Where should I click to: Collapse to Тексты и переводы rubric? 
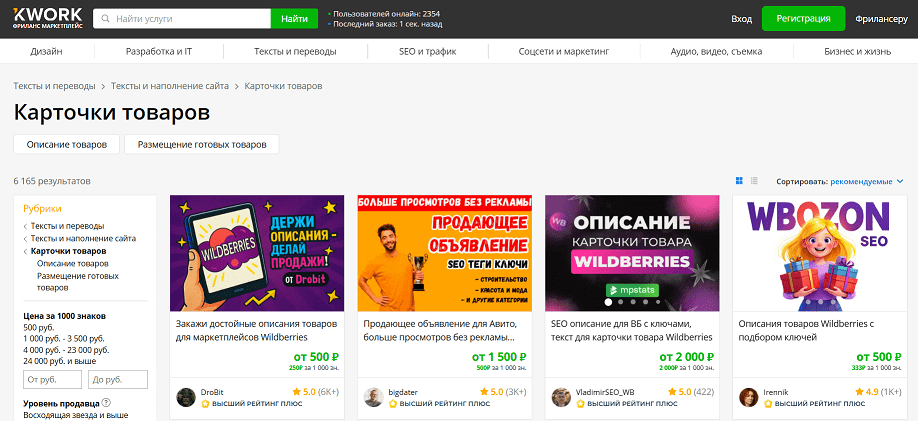(67, 226)
